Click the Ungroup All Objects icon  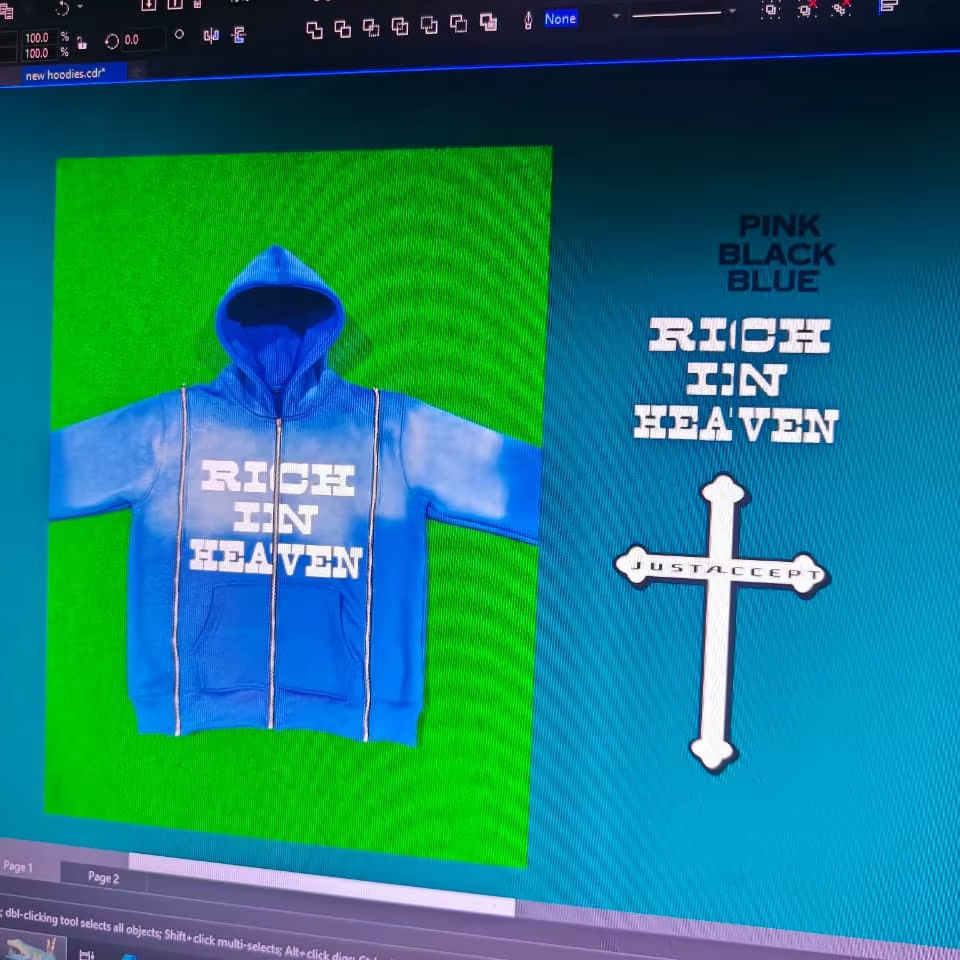pyautogui.click(x=842, y=9)
